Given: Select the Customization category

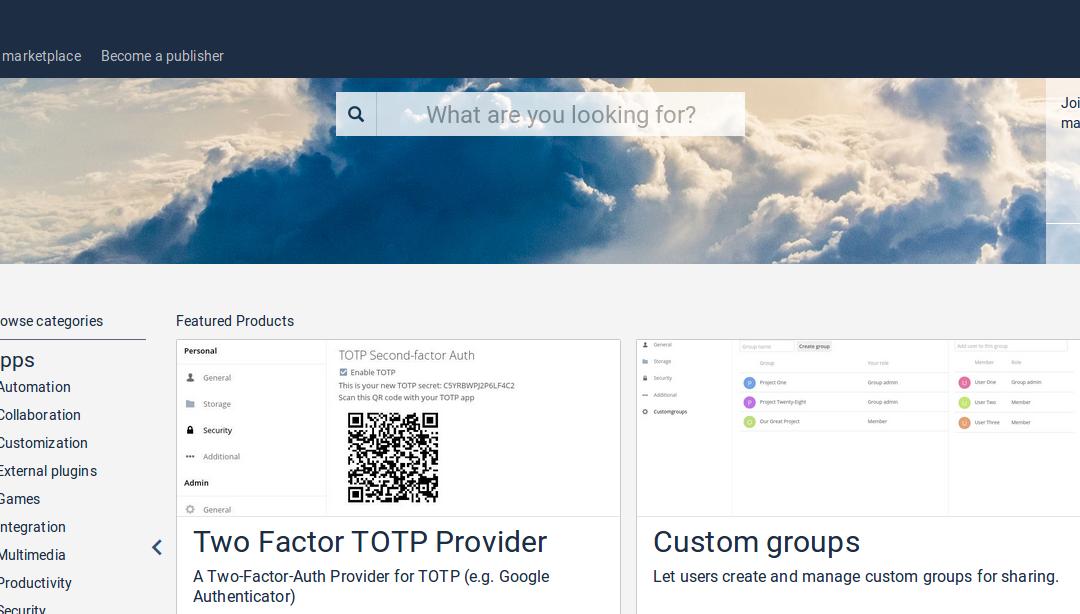Looking at the screenshot, I should pos(43,443).
